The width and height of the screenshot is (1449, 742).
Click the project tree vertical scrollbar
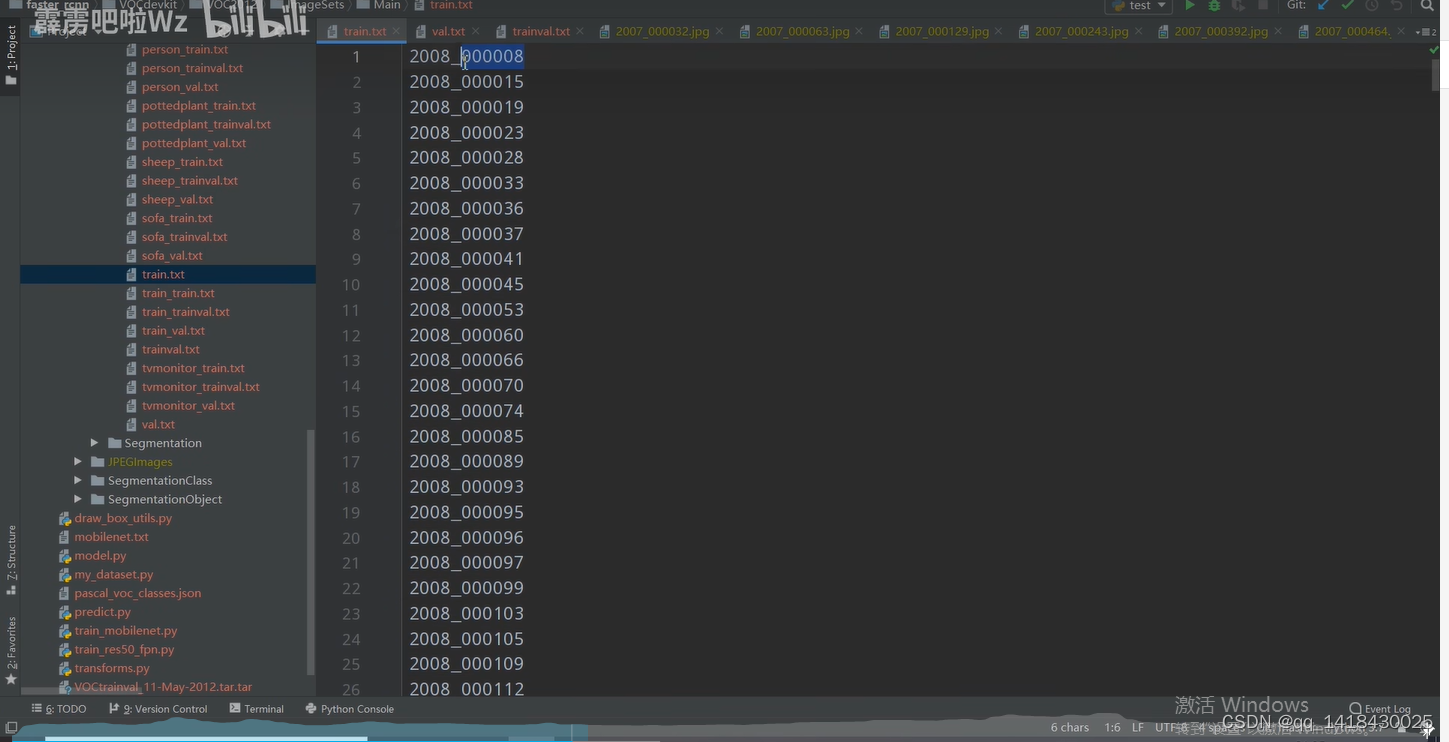point(310,552)
